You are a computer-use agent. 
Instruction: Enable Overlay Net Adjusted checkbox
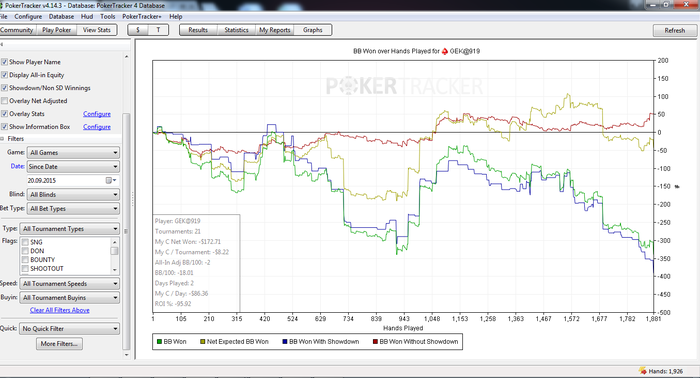[x=4, y=101]
